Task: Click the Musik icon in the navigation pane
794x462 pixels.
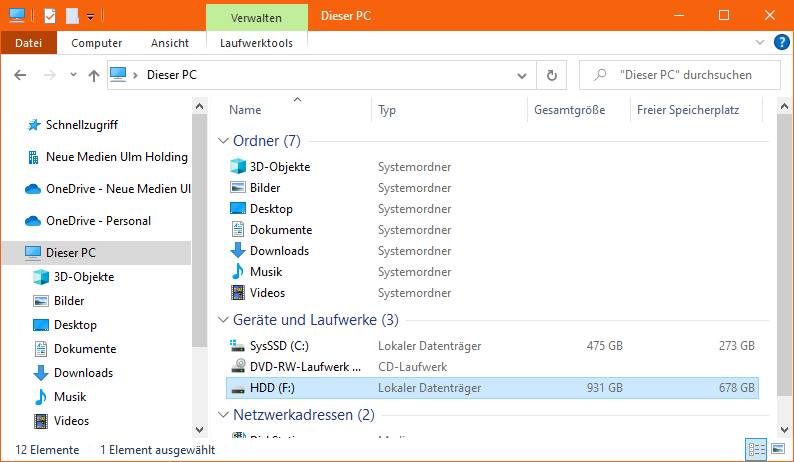Action: [x=41, y=397]
